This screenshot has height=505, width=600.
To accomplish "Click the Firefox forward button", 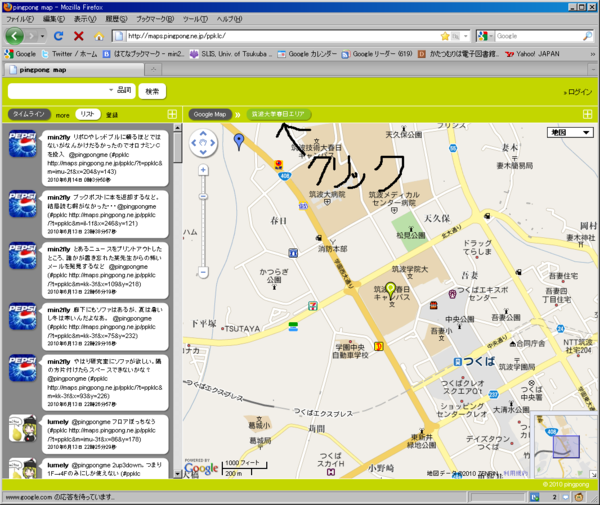I will [31, 36].
